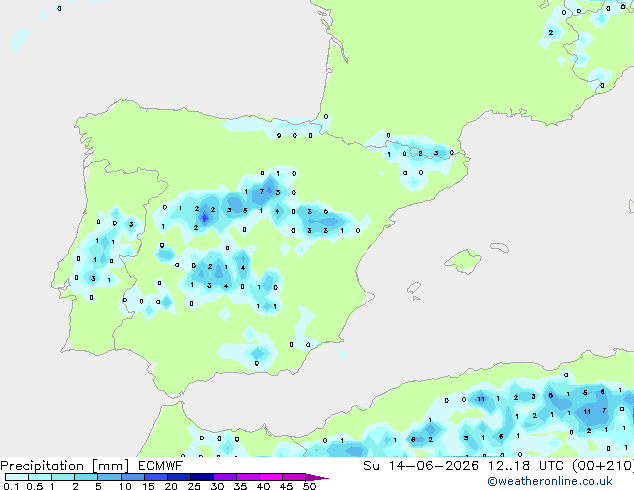Click the island of Mallorca on the map
This screenshot has height=490, width=634.
click(464, 262)
